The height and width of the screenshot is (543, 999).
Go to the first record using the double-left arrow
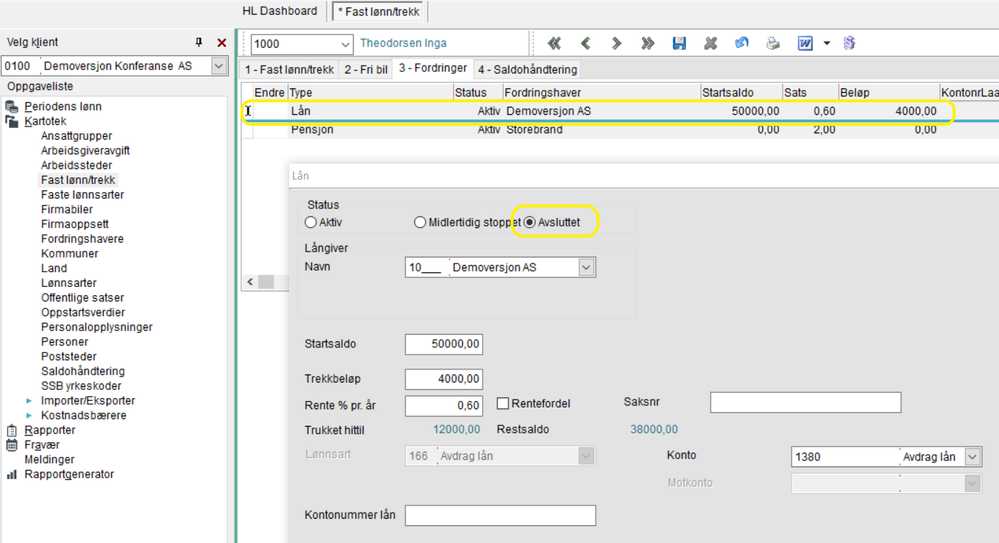point(554,44)
